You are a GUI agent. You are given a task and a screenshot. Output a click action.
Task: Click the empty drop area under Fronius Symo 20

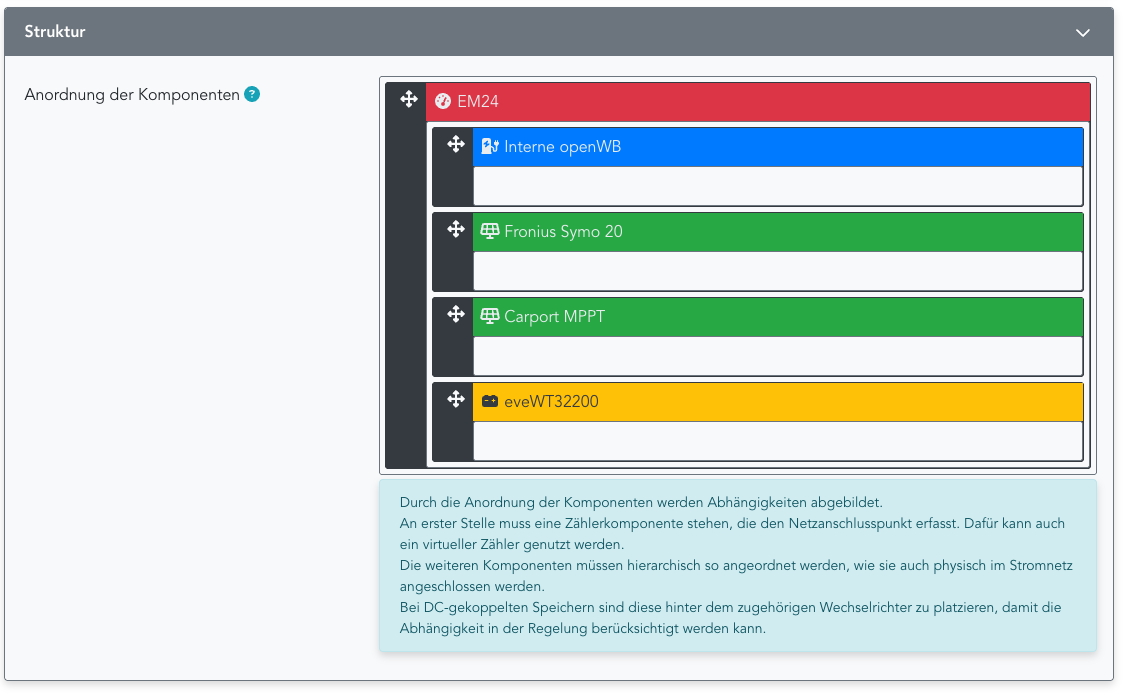click(778, 271)
